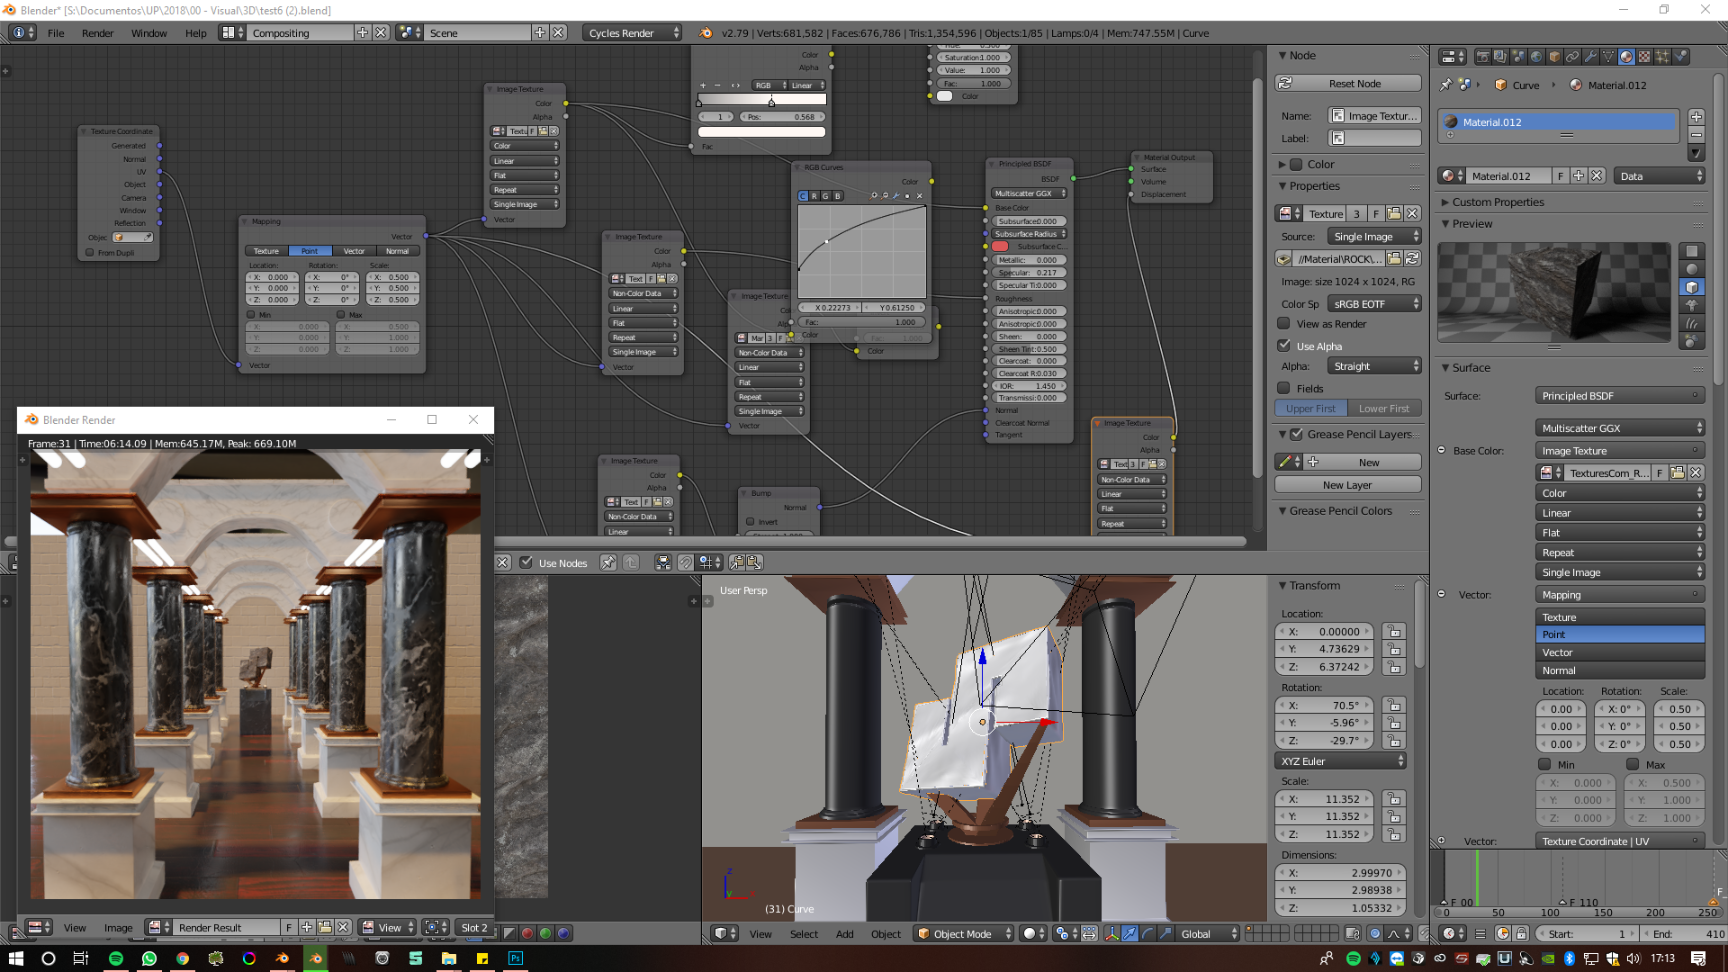Open Blender app in Windows taskbar

[x=315, y=958]
